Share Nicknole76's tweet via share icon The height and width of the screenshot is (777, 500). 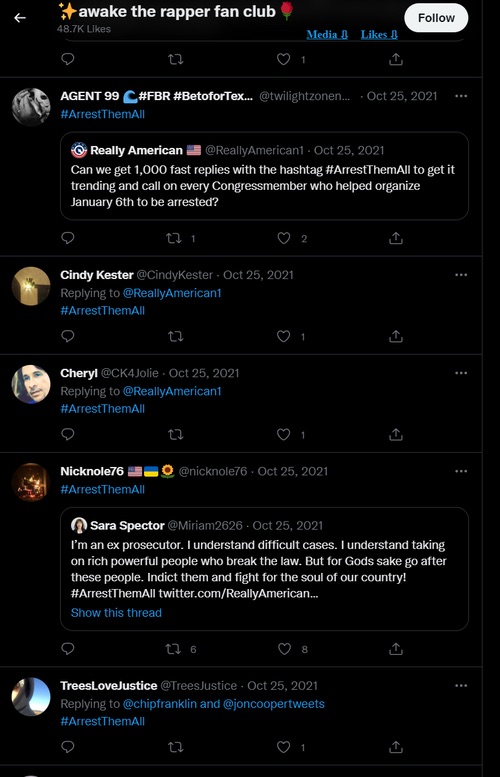tap(395, 649)
